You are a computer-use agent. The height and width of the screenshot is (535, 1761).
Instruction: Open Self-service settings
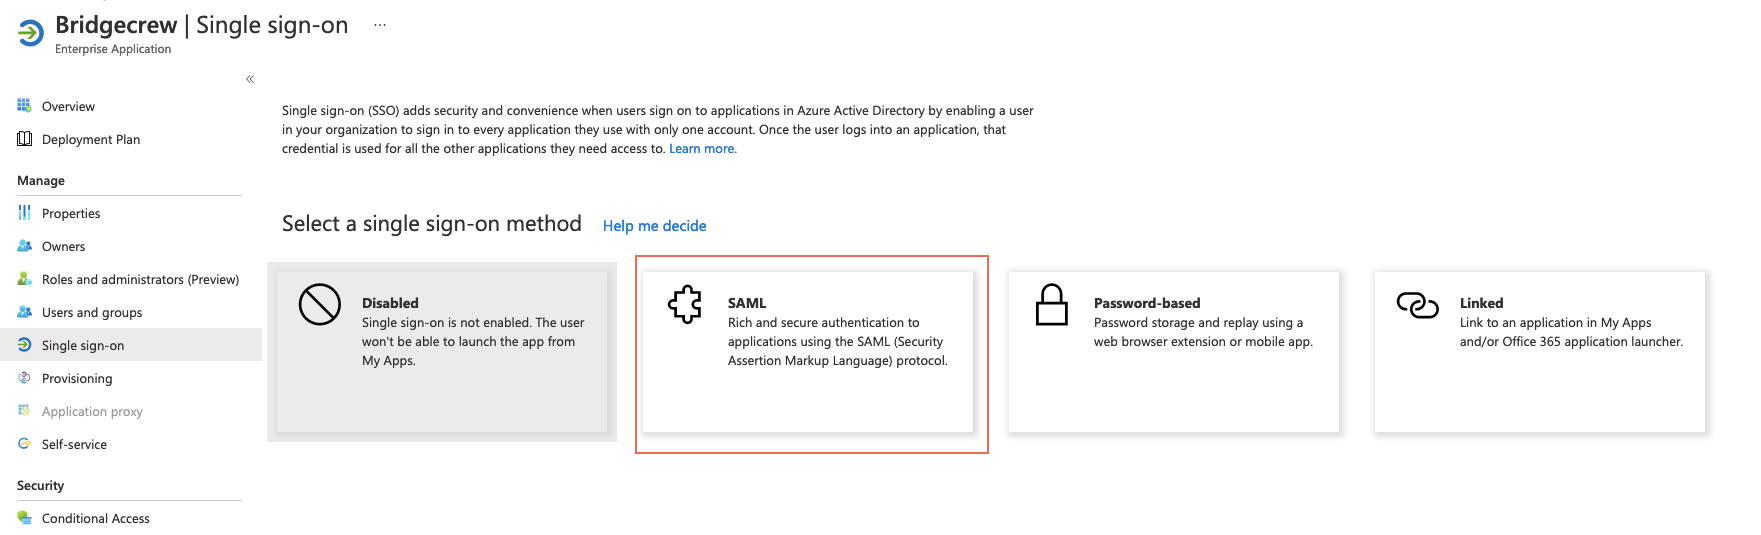pos(74,445)
